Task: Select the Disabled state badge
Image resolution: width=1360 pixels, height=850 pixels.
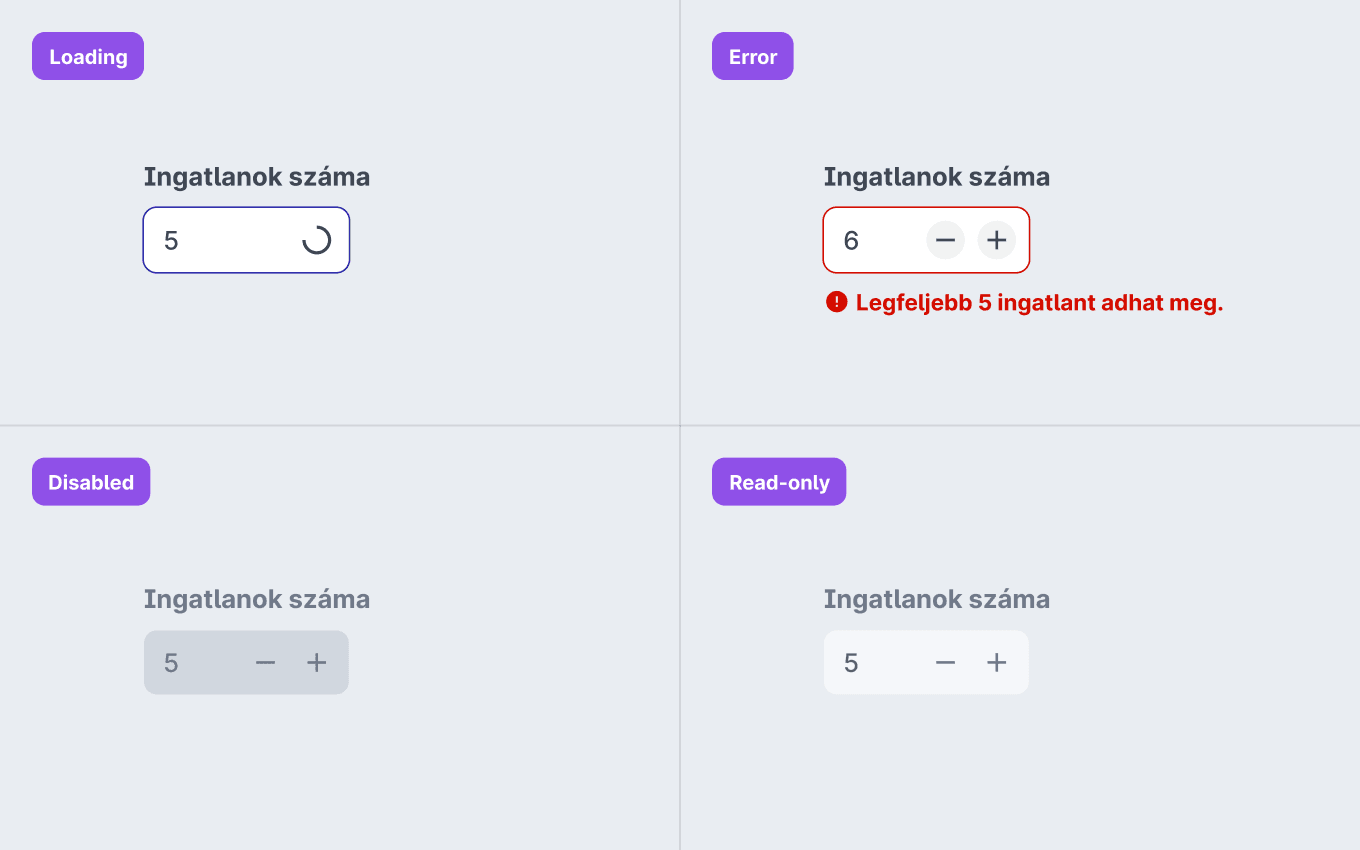Action: coord(91,482)
